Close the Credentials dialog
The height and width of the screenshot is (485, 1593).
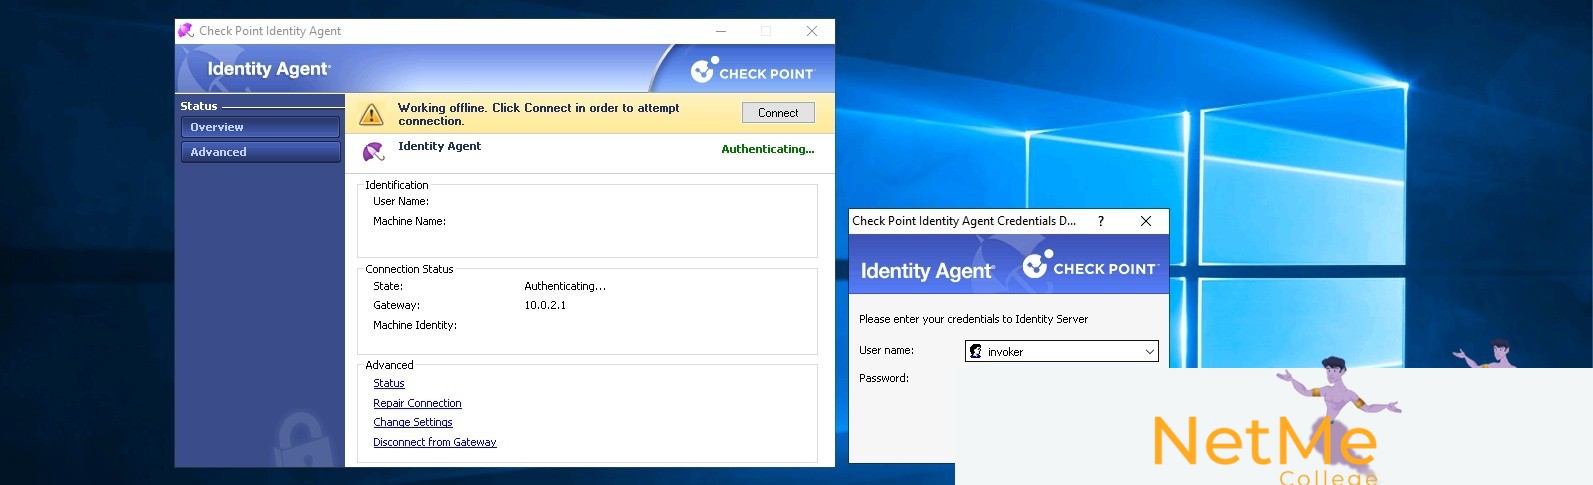(1146, 221)
